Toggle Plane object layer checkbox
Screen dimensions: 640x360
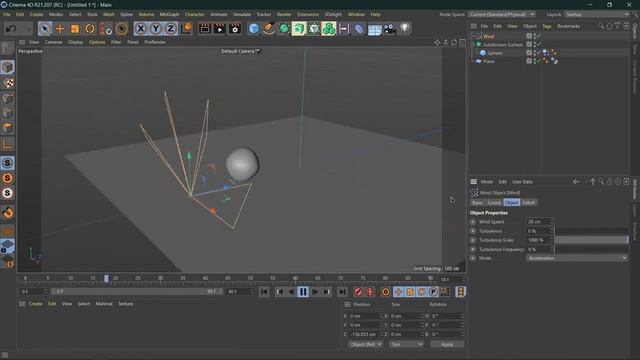click(x=529, y=61)
